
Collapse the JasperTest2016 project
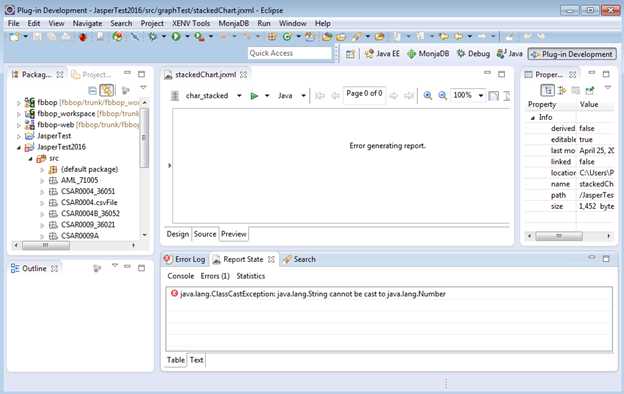18,147
